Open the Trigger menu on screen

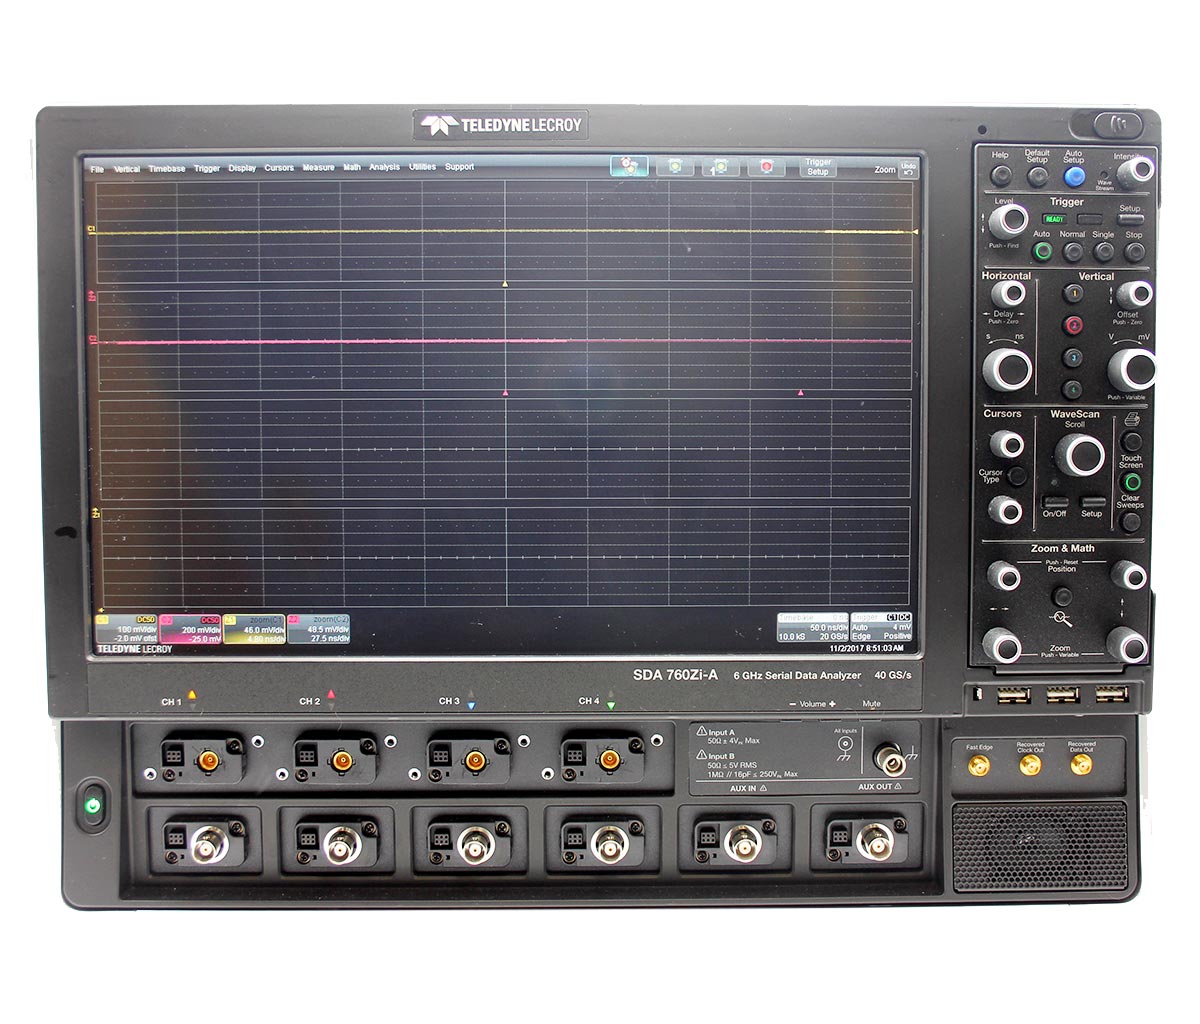click(x=207, y=168)
